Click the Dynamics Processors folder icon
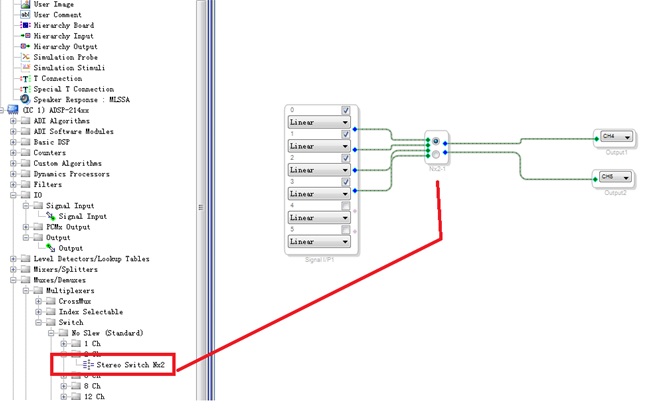The width and height of the screenshot is (647, 410). [26, 174]
